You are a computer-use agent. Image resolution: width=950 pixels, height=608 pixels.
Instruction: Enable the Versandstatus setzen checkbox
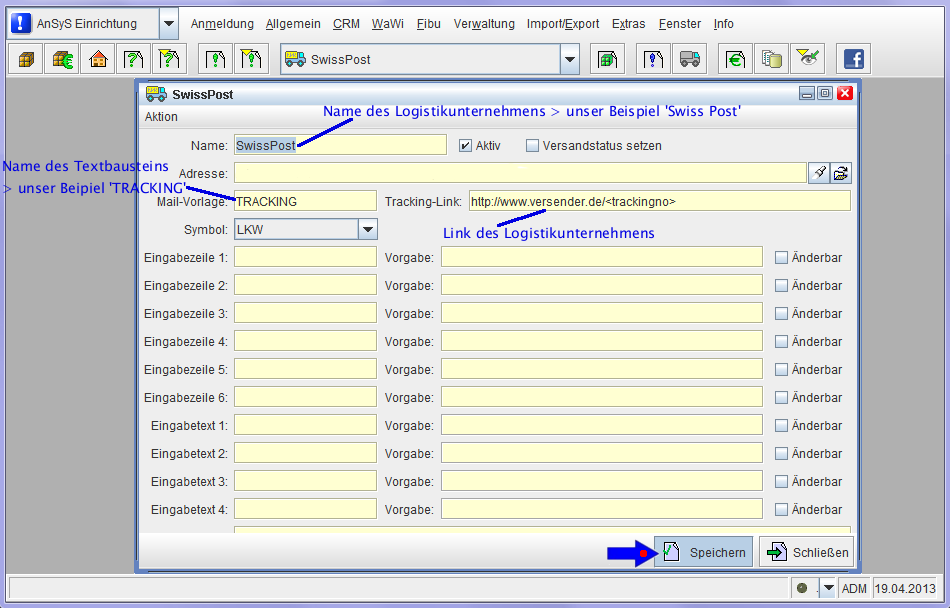[532, 145]
